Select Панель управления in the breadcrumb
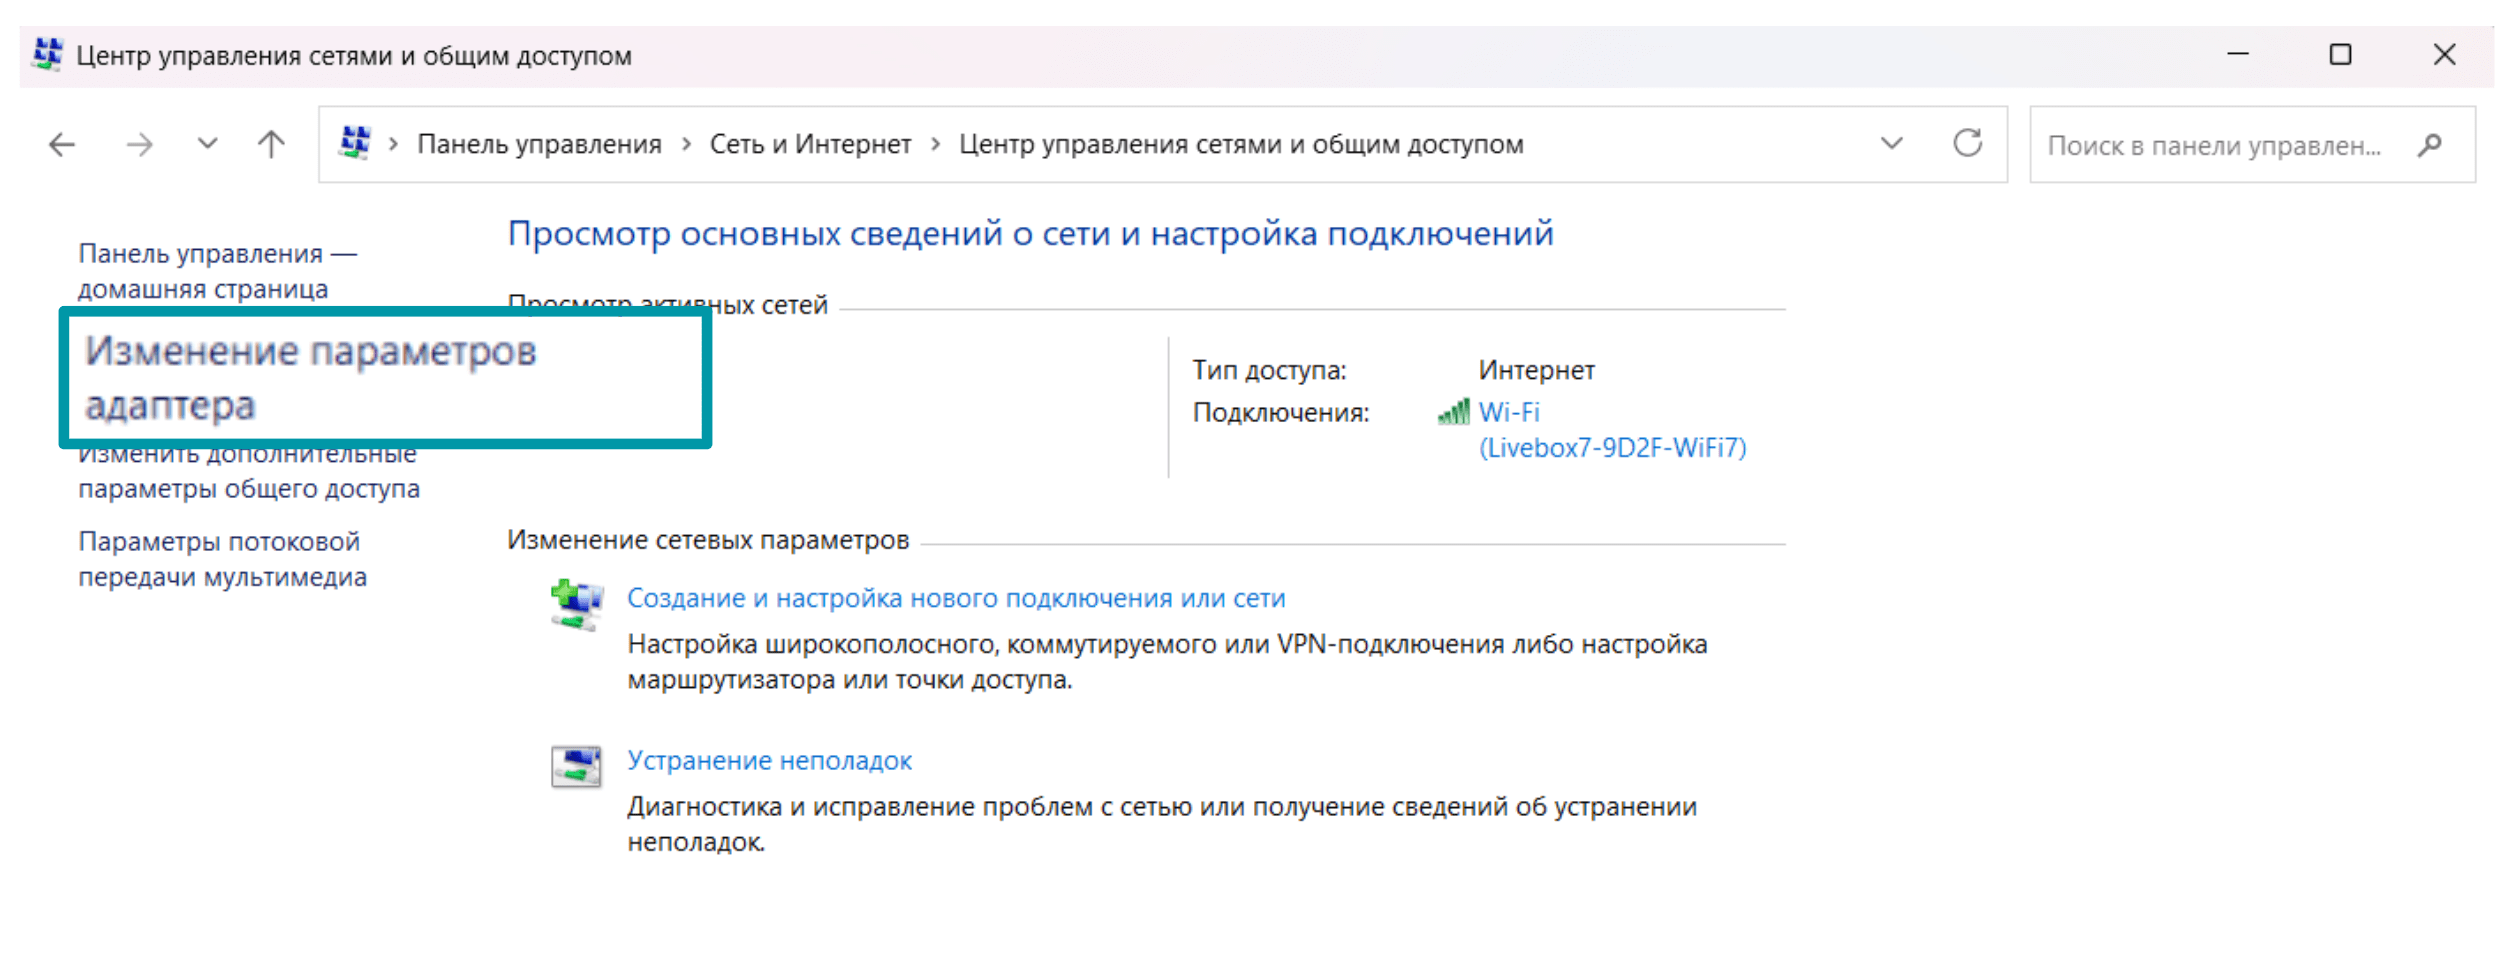This screenshot has width=2516, height=955. click(x=539, y=143)
